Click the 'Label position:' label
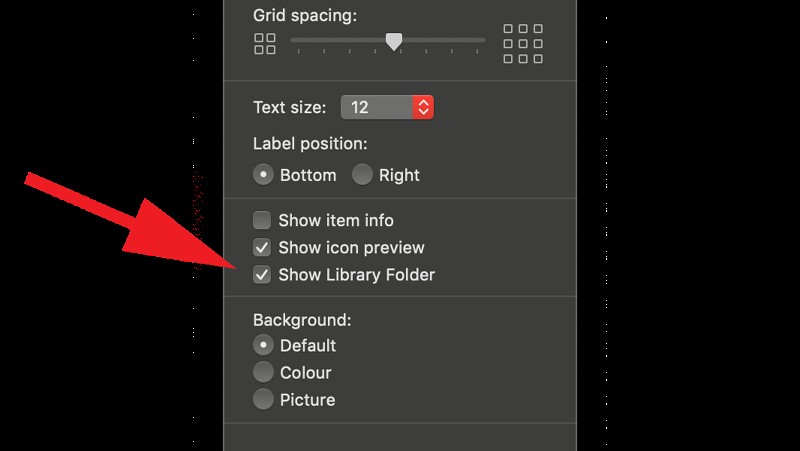The height and width of the screenshot is (451, 800). pyautogui.click(x=310, y=143)
